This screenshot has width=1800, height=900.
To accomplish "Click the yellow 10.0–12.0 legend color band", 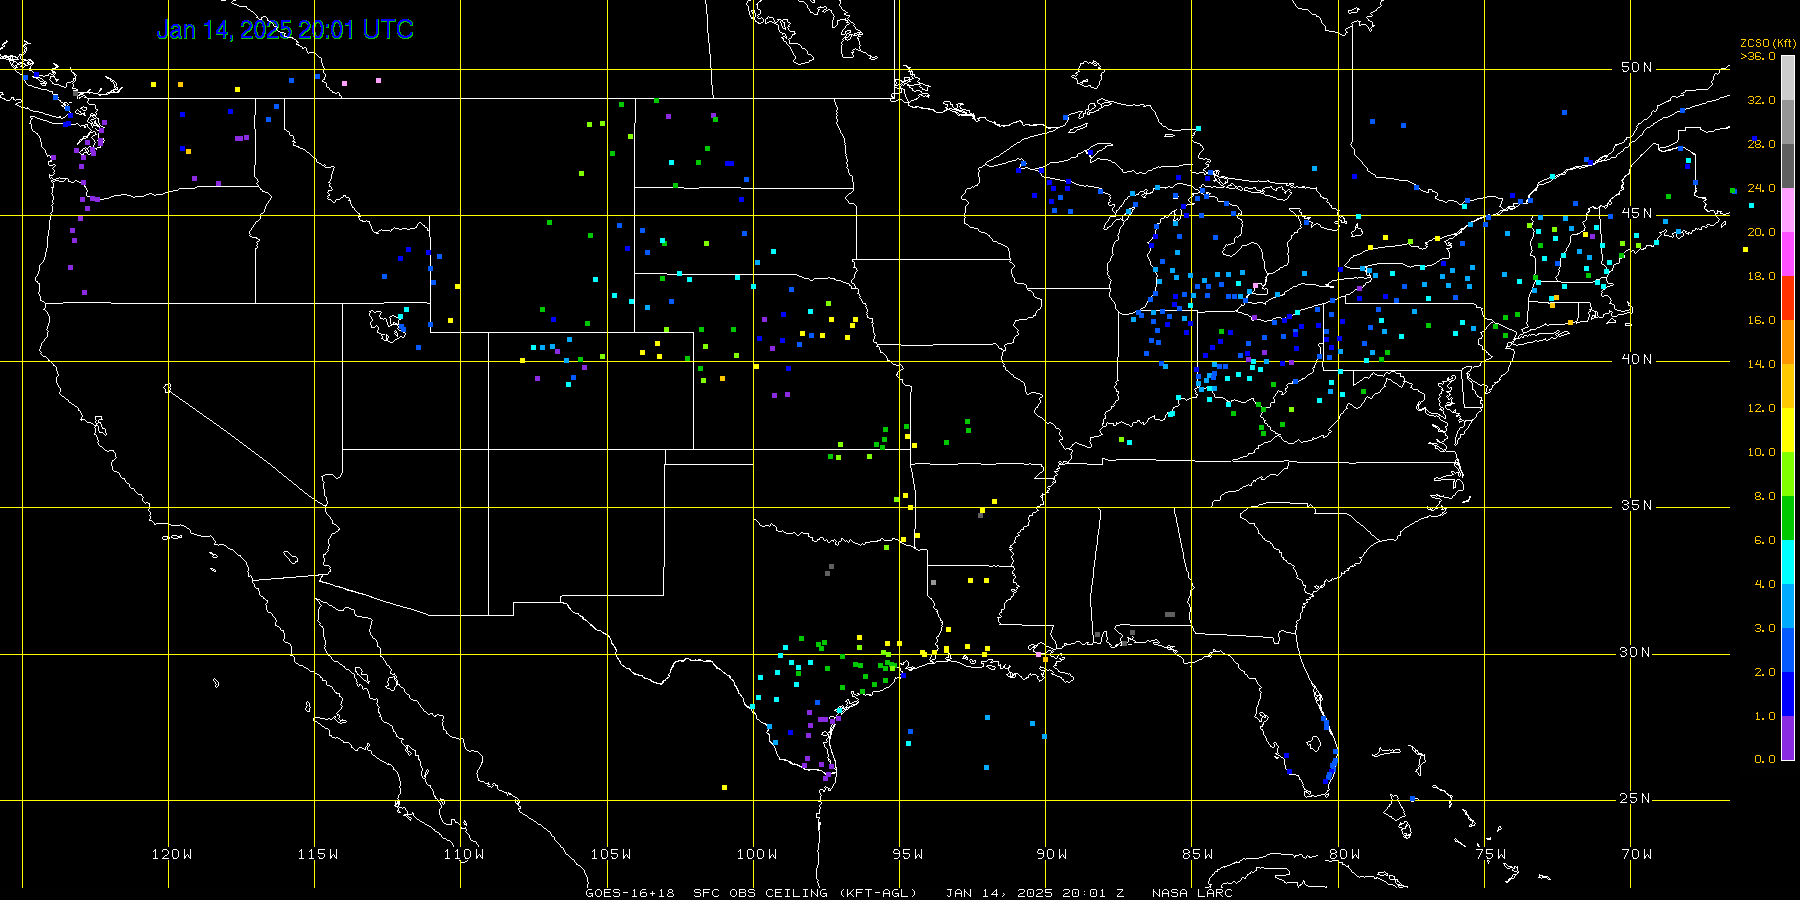I will click(x=1788, y=430).
